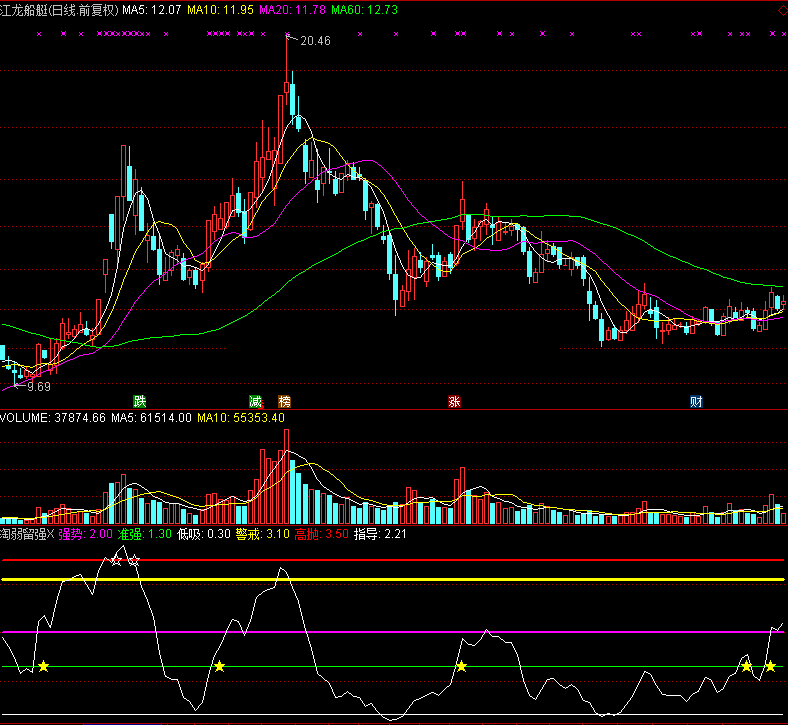This screenshot has width=788, height=725.
Task: Click the 警戒: 3.10 indicator value
Action: pyautogui.click(x=262, y=534)
